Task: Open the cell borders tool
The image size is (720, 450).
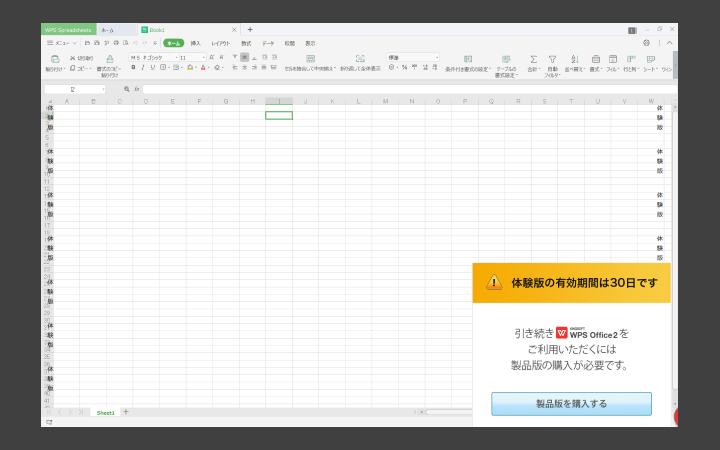Action: tap(163, 68)
